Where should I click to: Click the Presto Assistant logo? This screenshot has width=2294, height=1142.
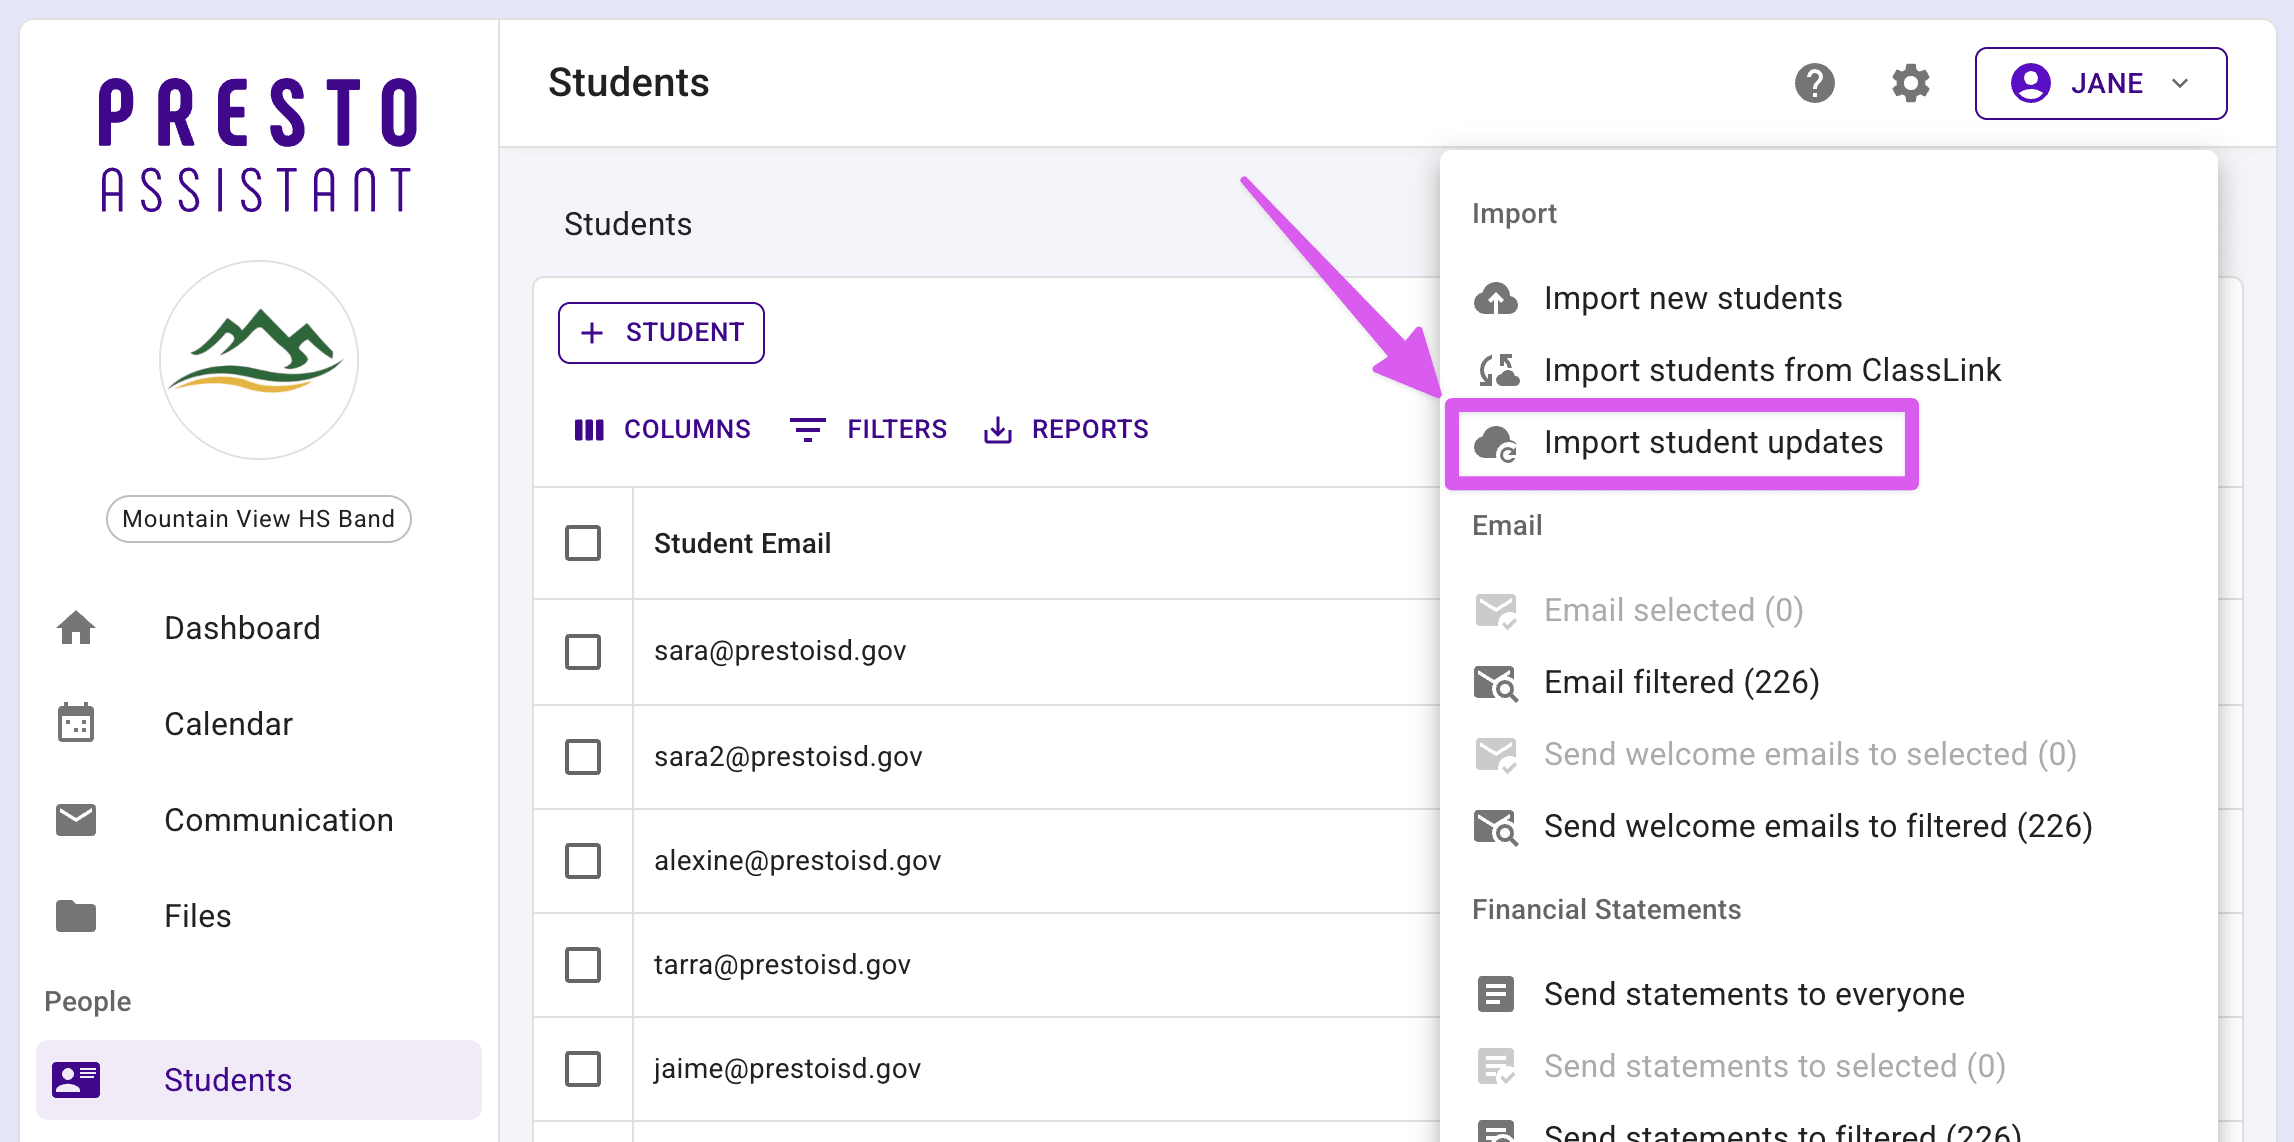(258, 145)
